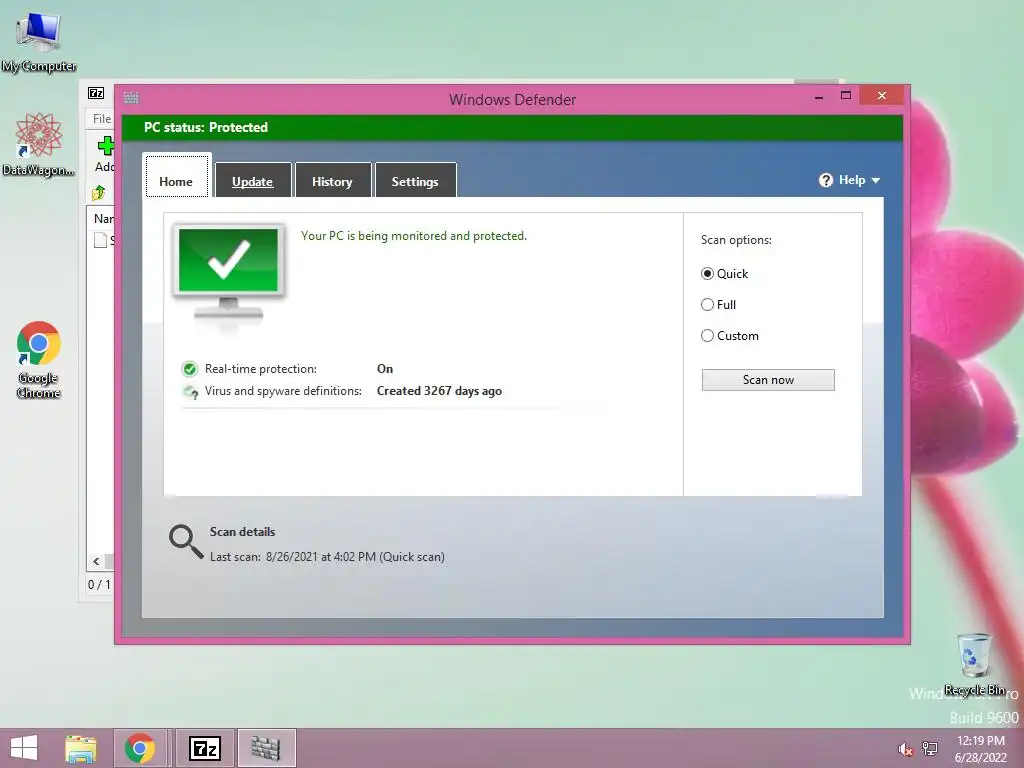This screenshot has height=768, width=1024.
Task: Click the real-time protection check icon
Action: pos(189,369)
